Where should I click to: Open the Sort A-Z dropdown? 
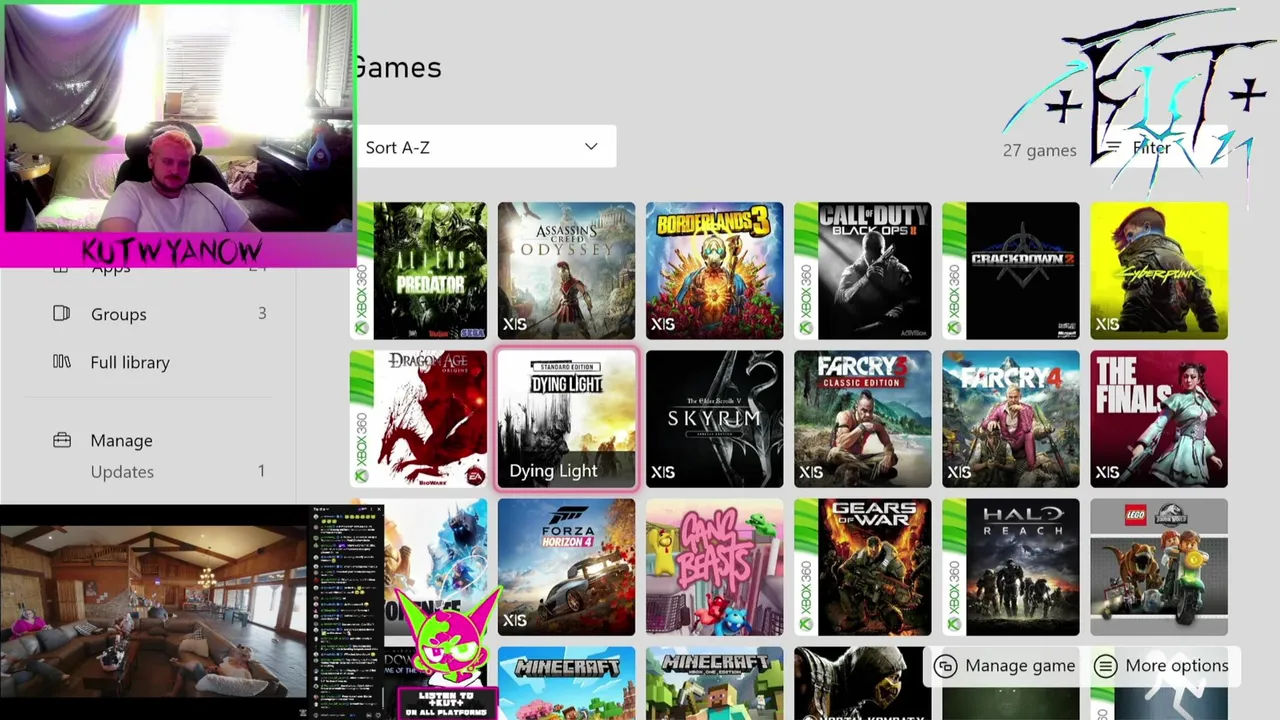pyautogui.click(x=486, y=147)
